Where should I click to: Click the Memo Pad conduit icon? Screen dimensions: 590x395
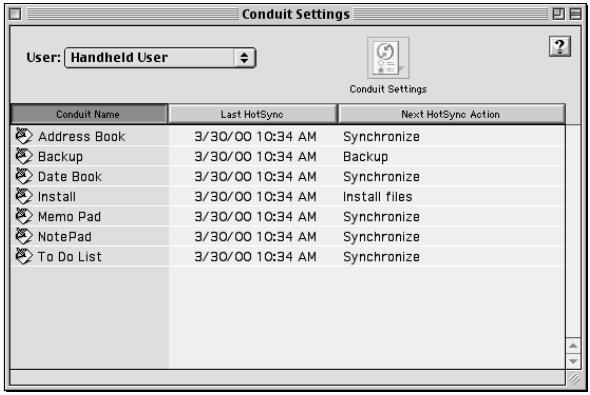24,216
